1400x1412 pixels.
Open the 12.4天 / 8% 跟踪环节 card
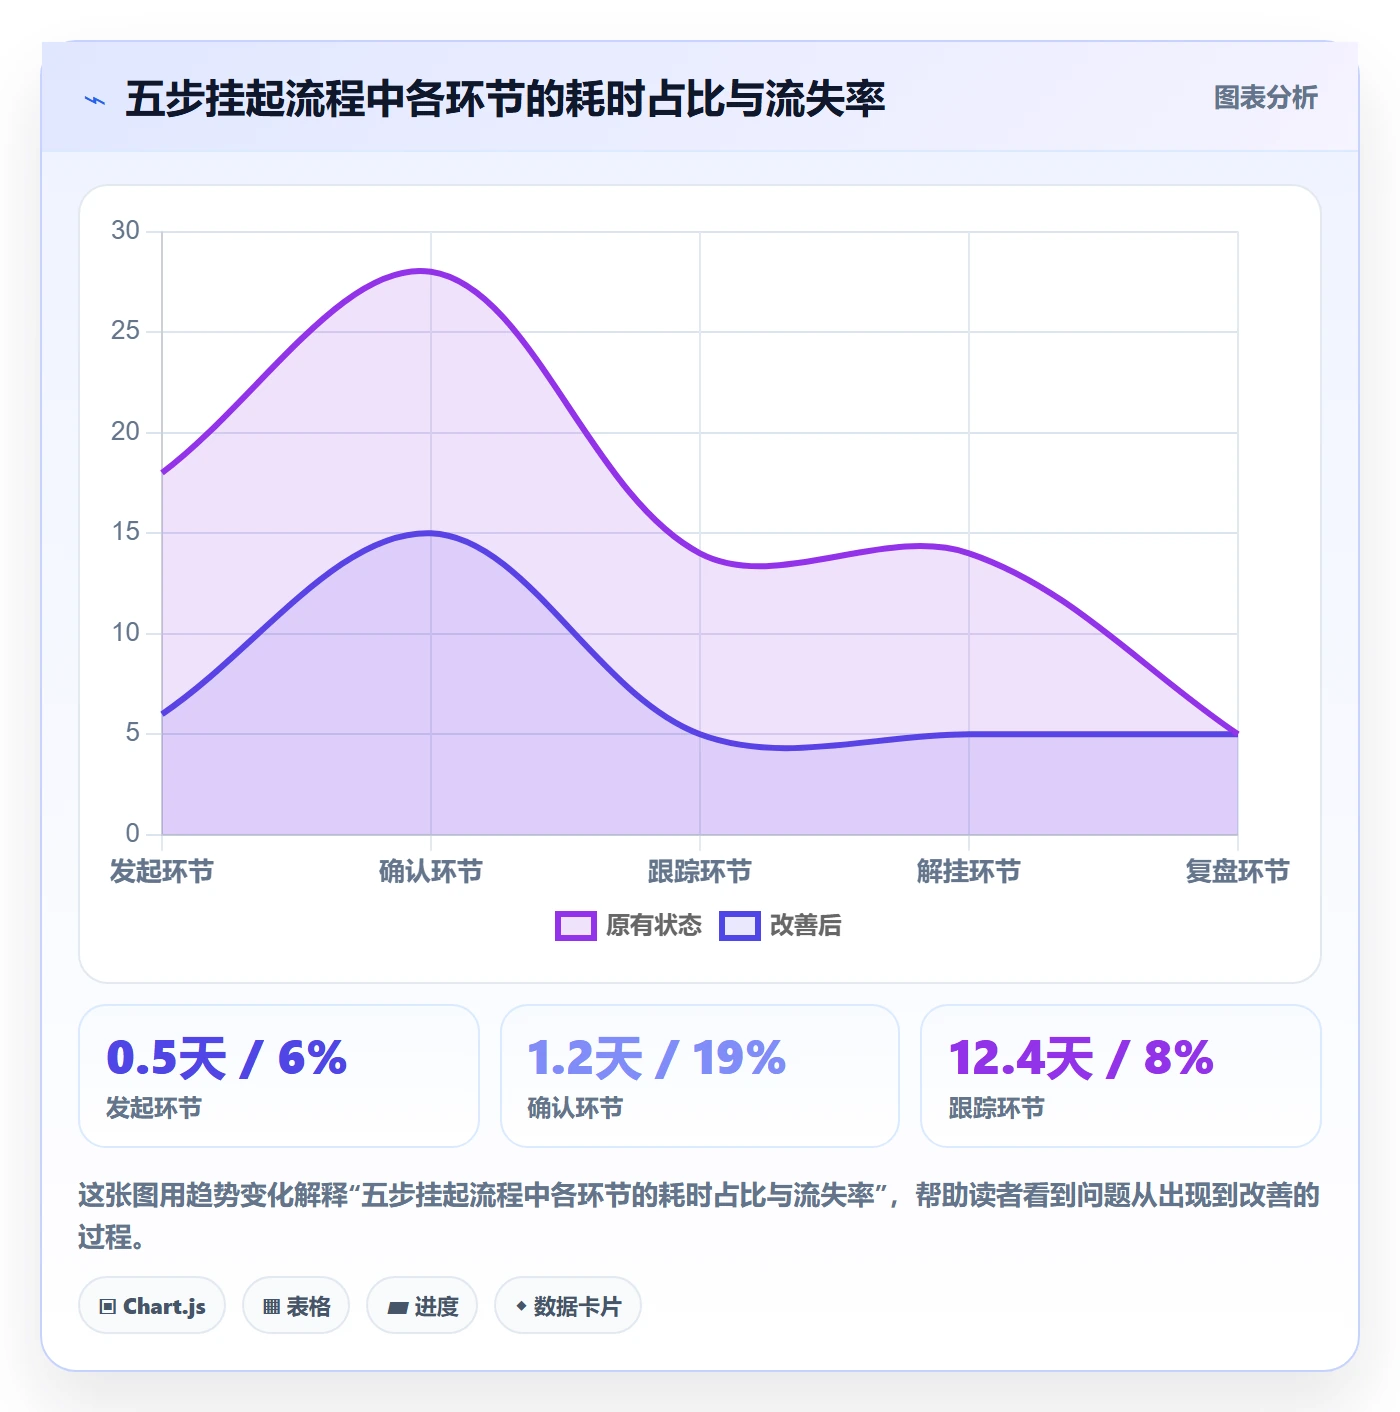click(x=1121, y=1076)
